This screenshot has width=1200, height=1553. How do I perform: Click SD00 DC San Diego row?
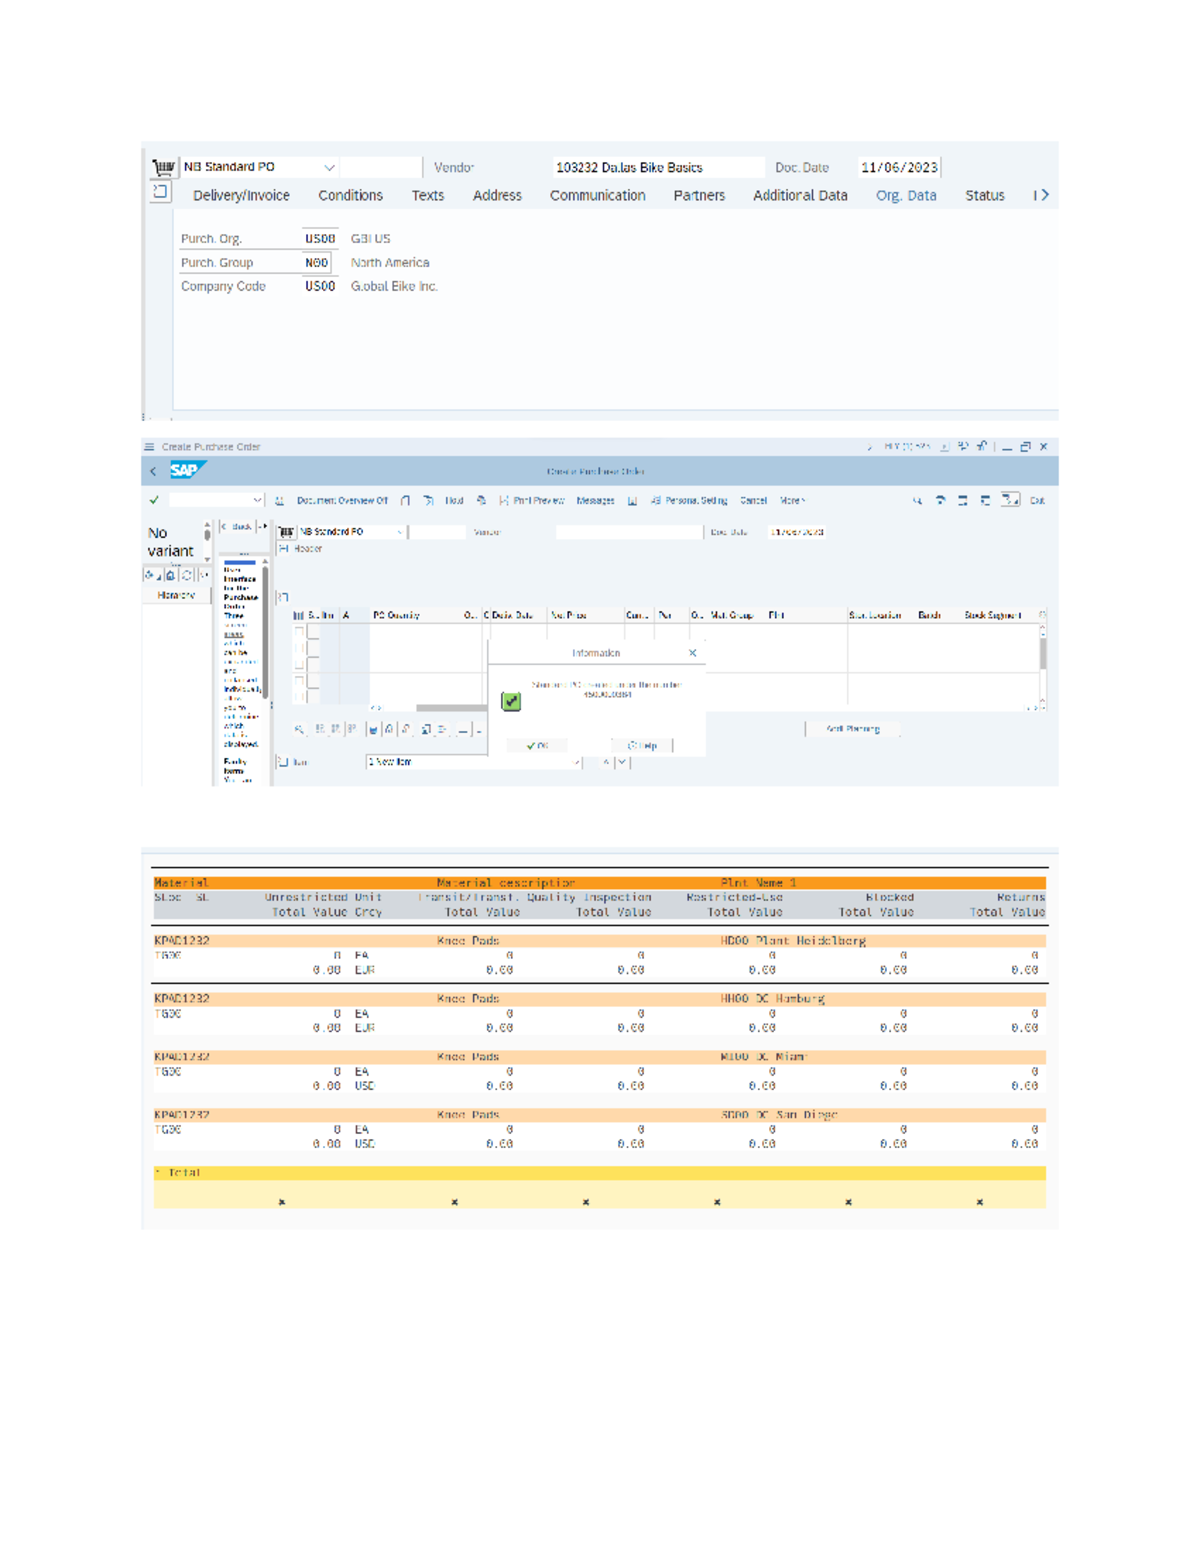pos(600,1115)
